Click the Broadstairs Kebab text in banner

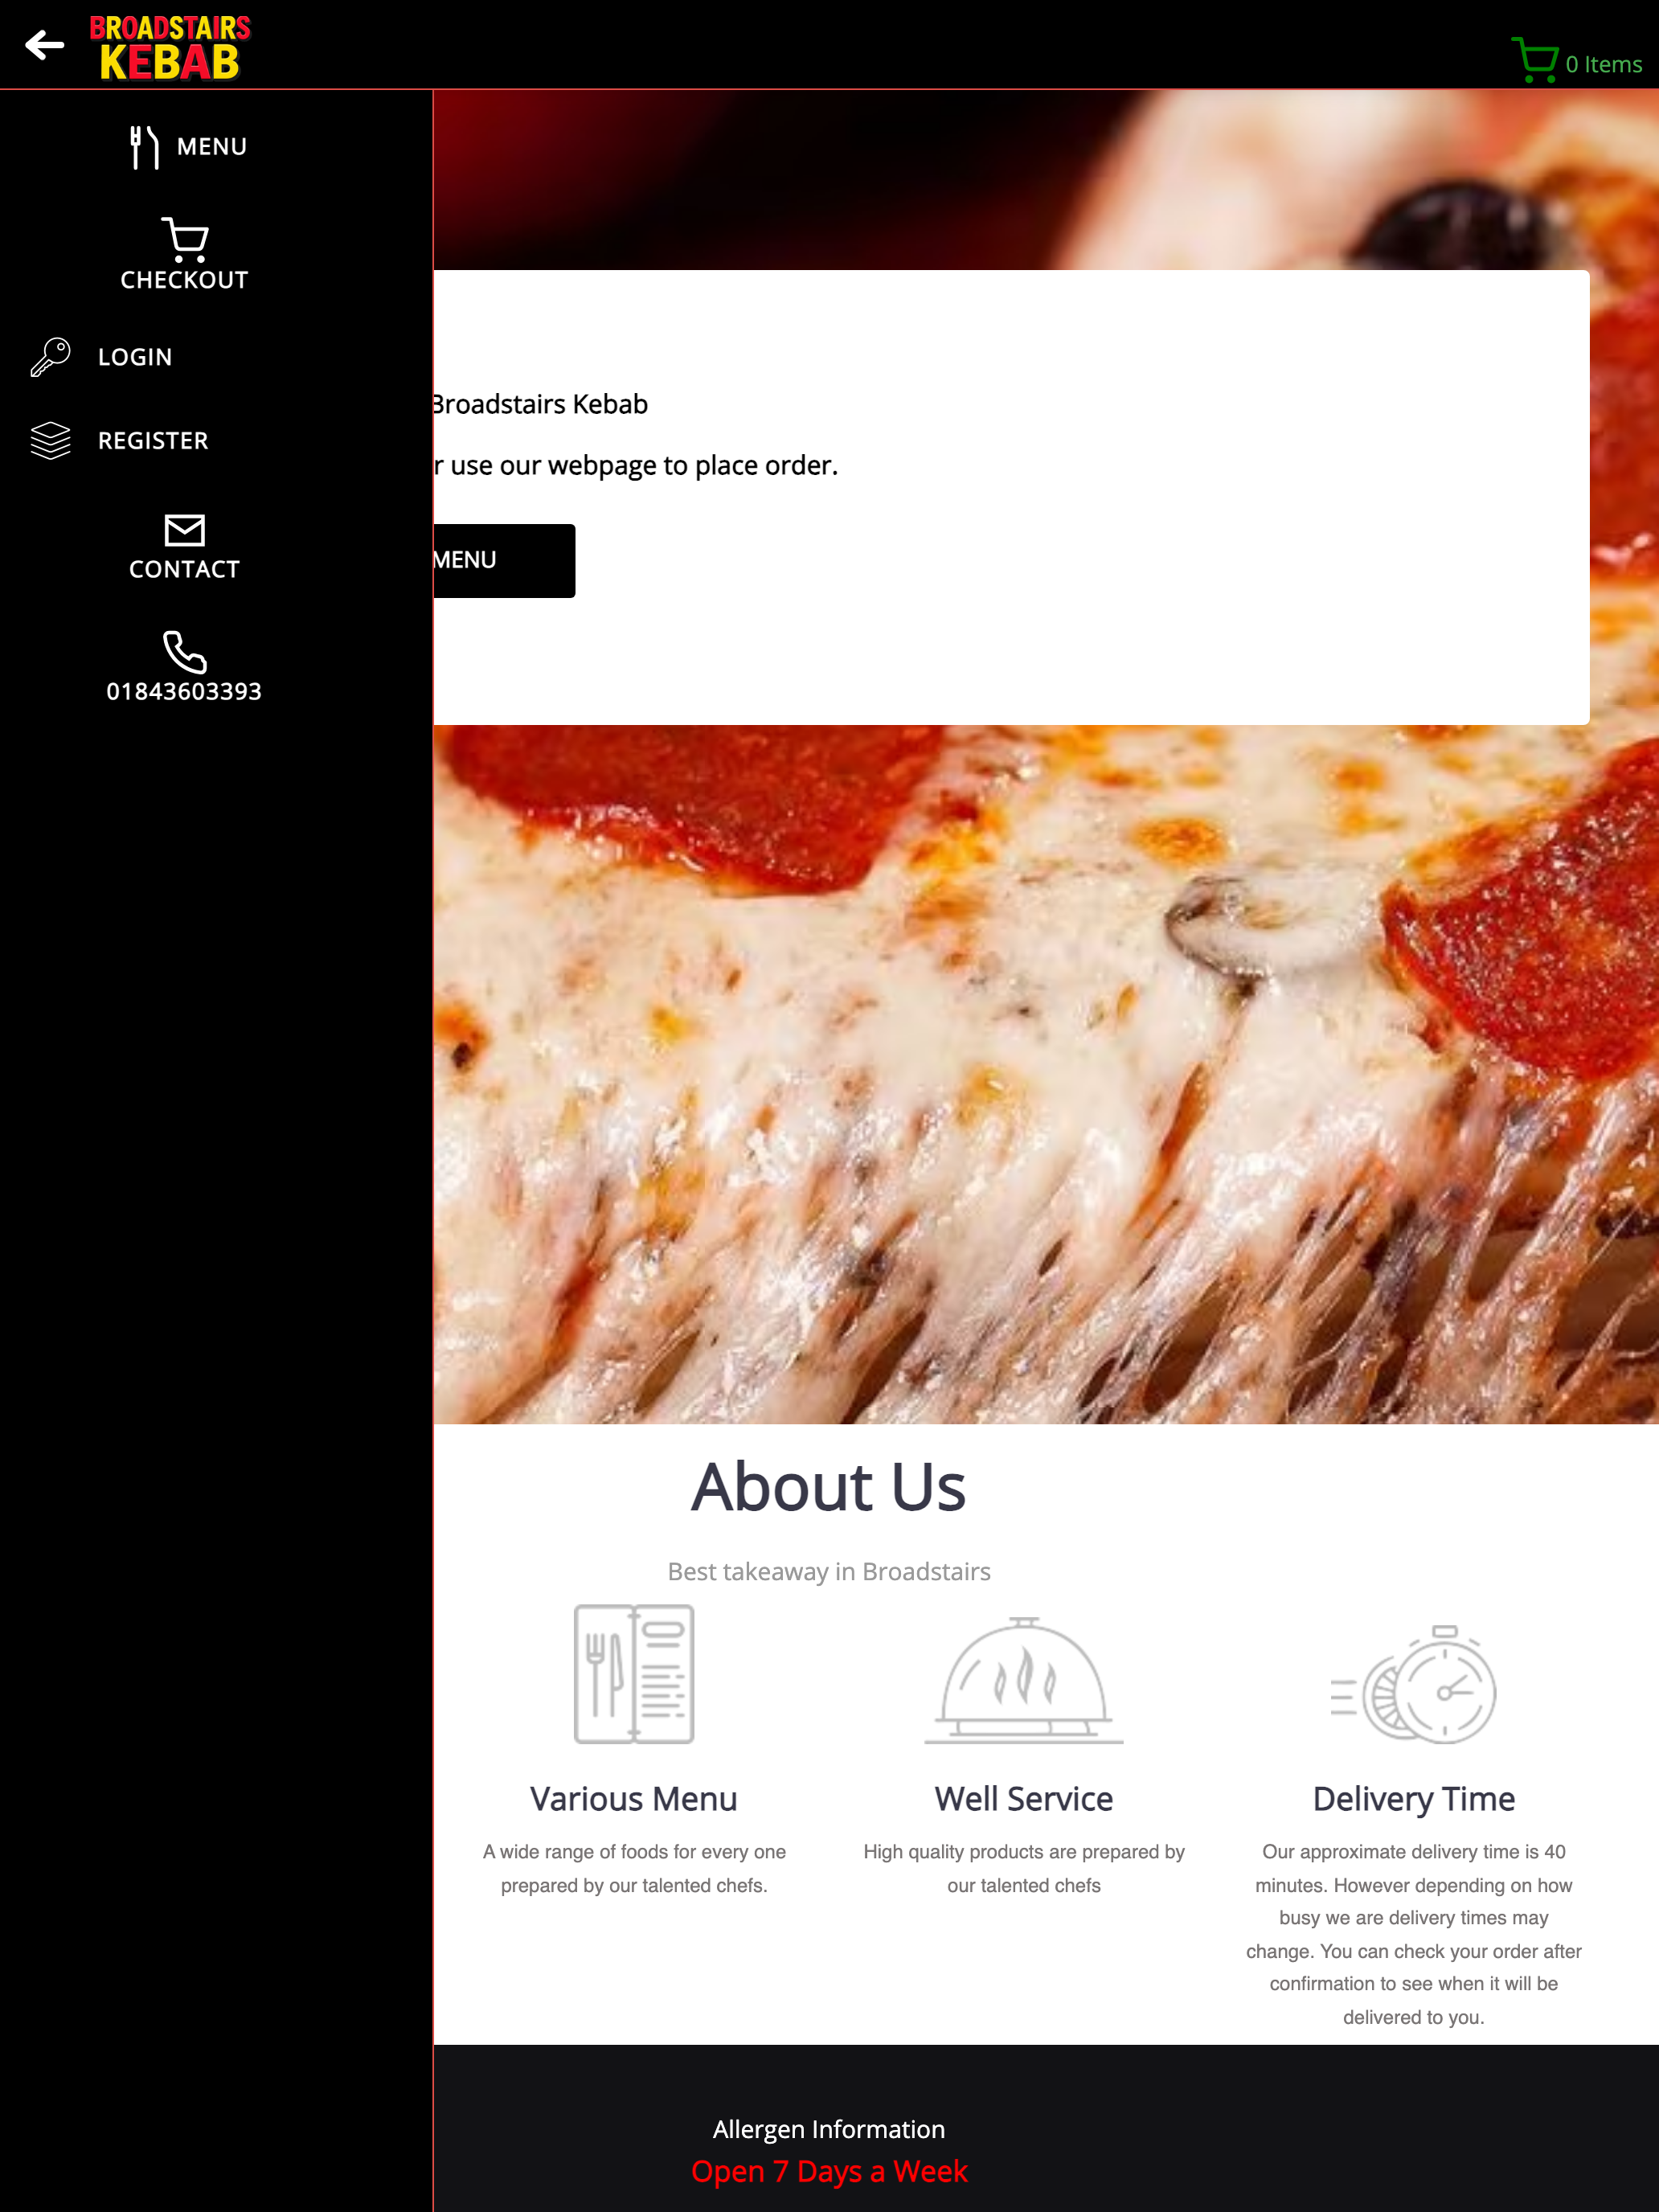[x=541, y=404]
